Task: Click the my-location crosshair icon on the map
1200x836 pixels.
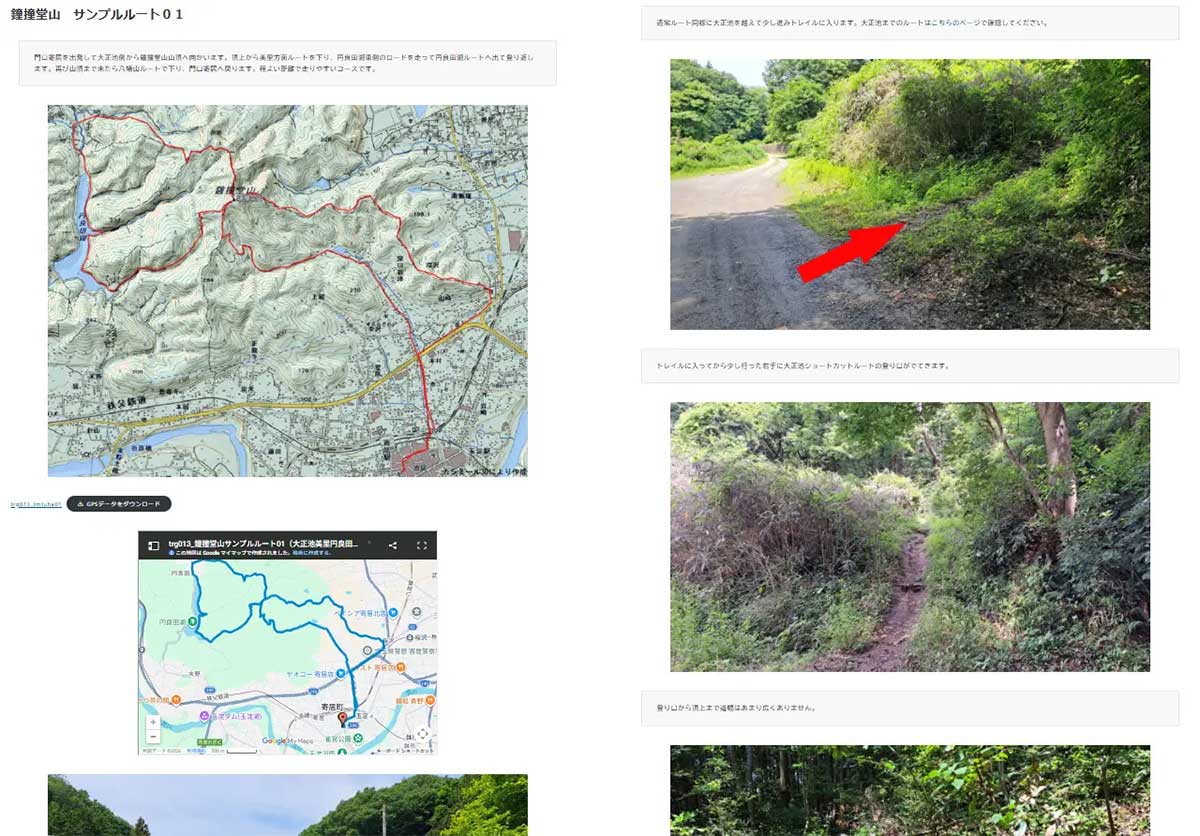Action: click(x=422, y=734)
